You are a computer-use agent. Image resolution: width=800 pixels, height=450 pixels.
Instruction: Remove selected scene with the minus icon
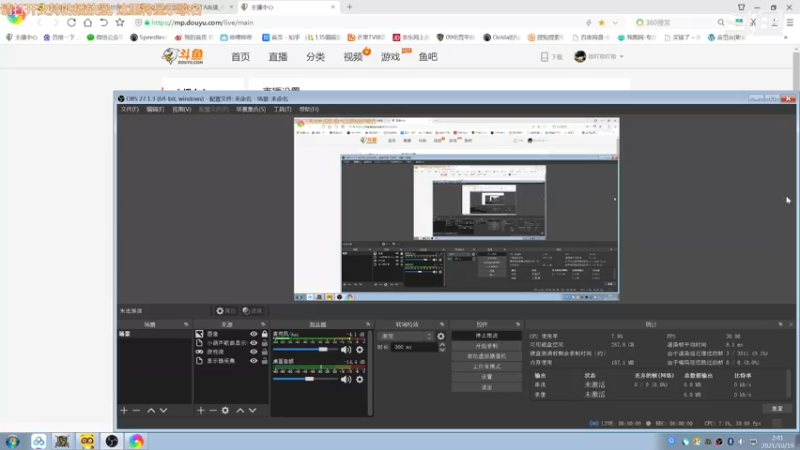[x=136, y=410]
